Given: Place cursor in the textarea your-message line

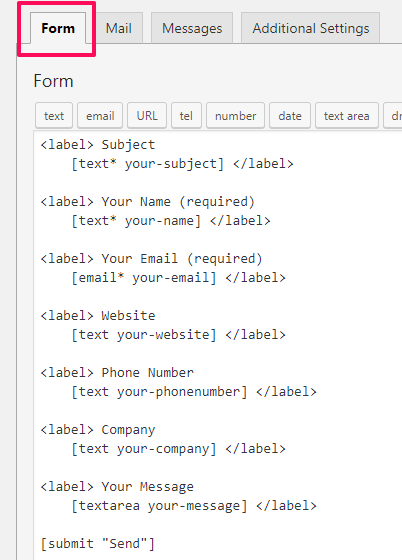Looking at the screenshot, I should [194, 506].
